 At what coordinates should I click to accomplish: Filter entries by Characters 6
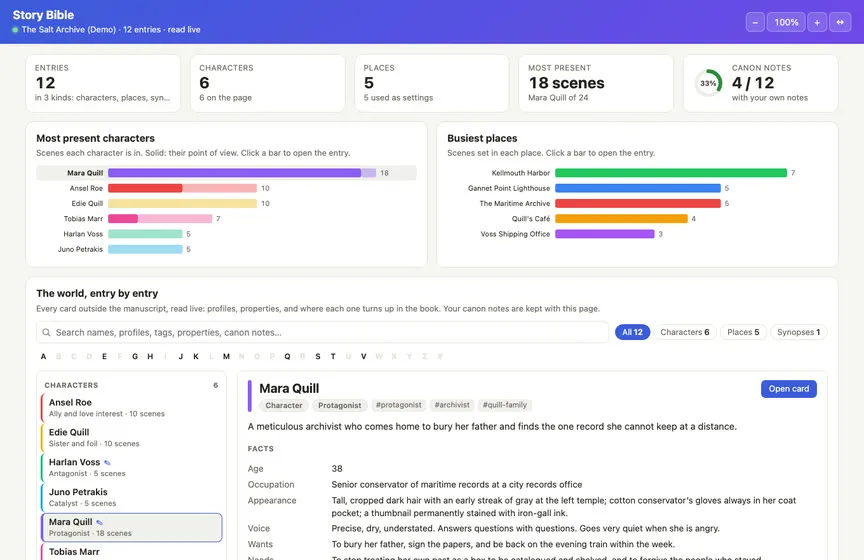point(684,332)
